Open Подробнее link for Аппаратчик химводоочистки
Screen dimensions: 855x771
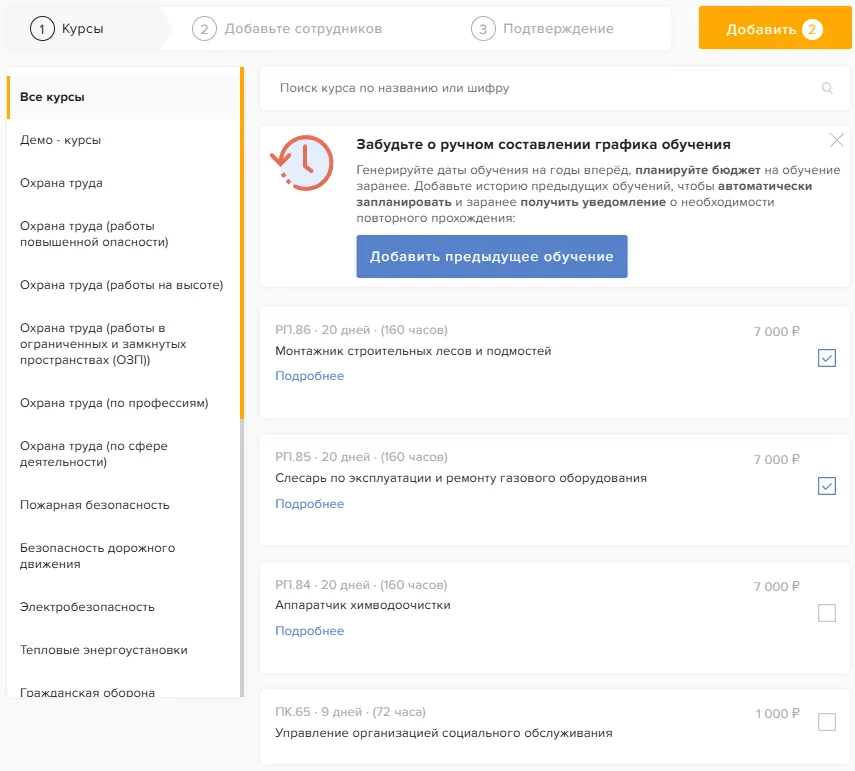(309, 631)
